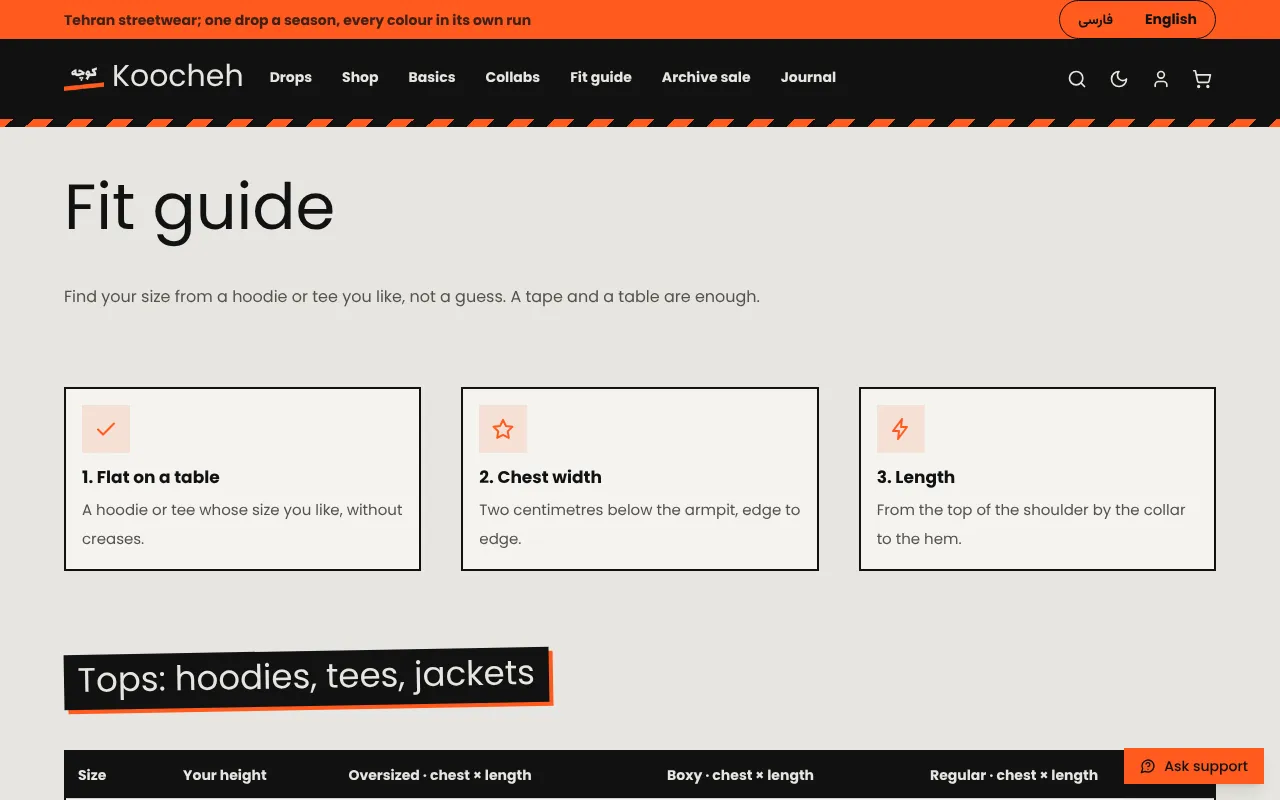Click the '2. Chest width' heading
Image resolution: width=1280 pixels, height=800 pixels.
(x=540, y=477)
